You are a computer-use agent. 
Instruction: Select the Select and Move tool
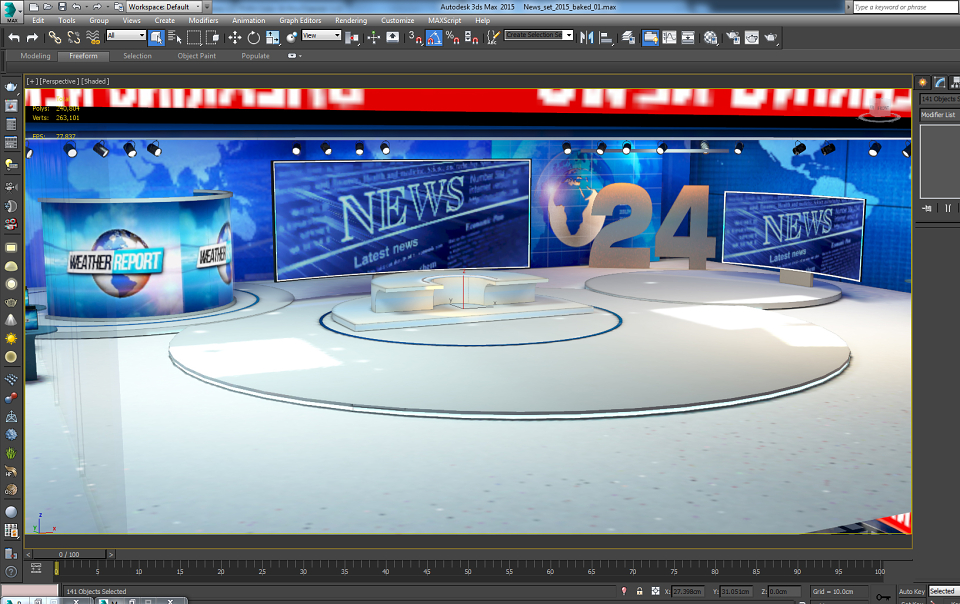(234, 38)
